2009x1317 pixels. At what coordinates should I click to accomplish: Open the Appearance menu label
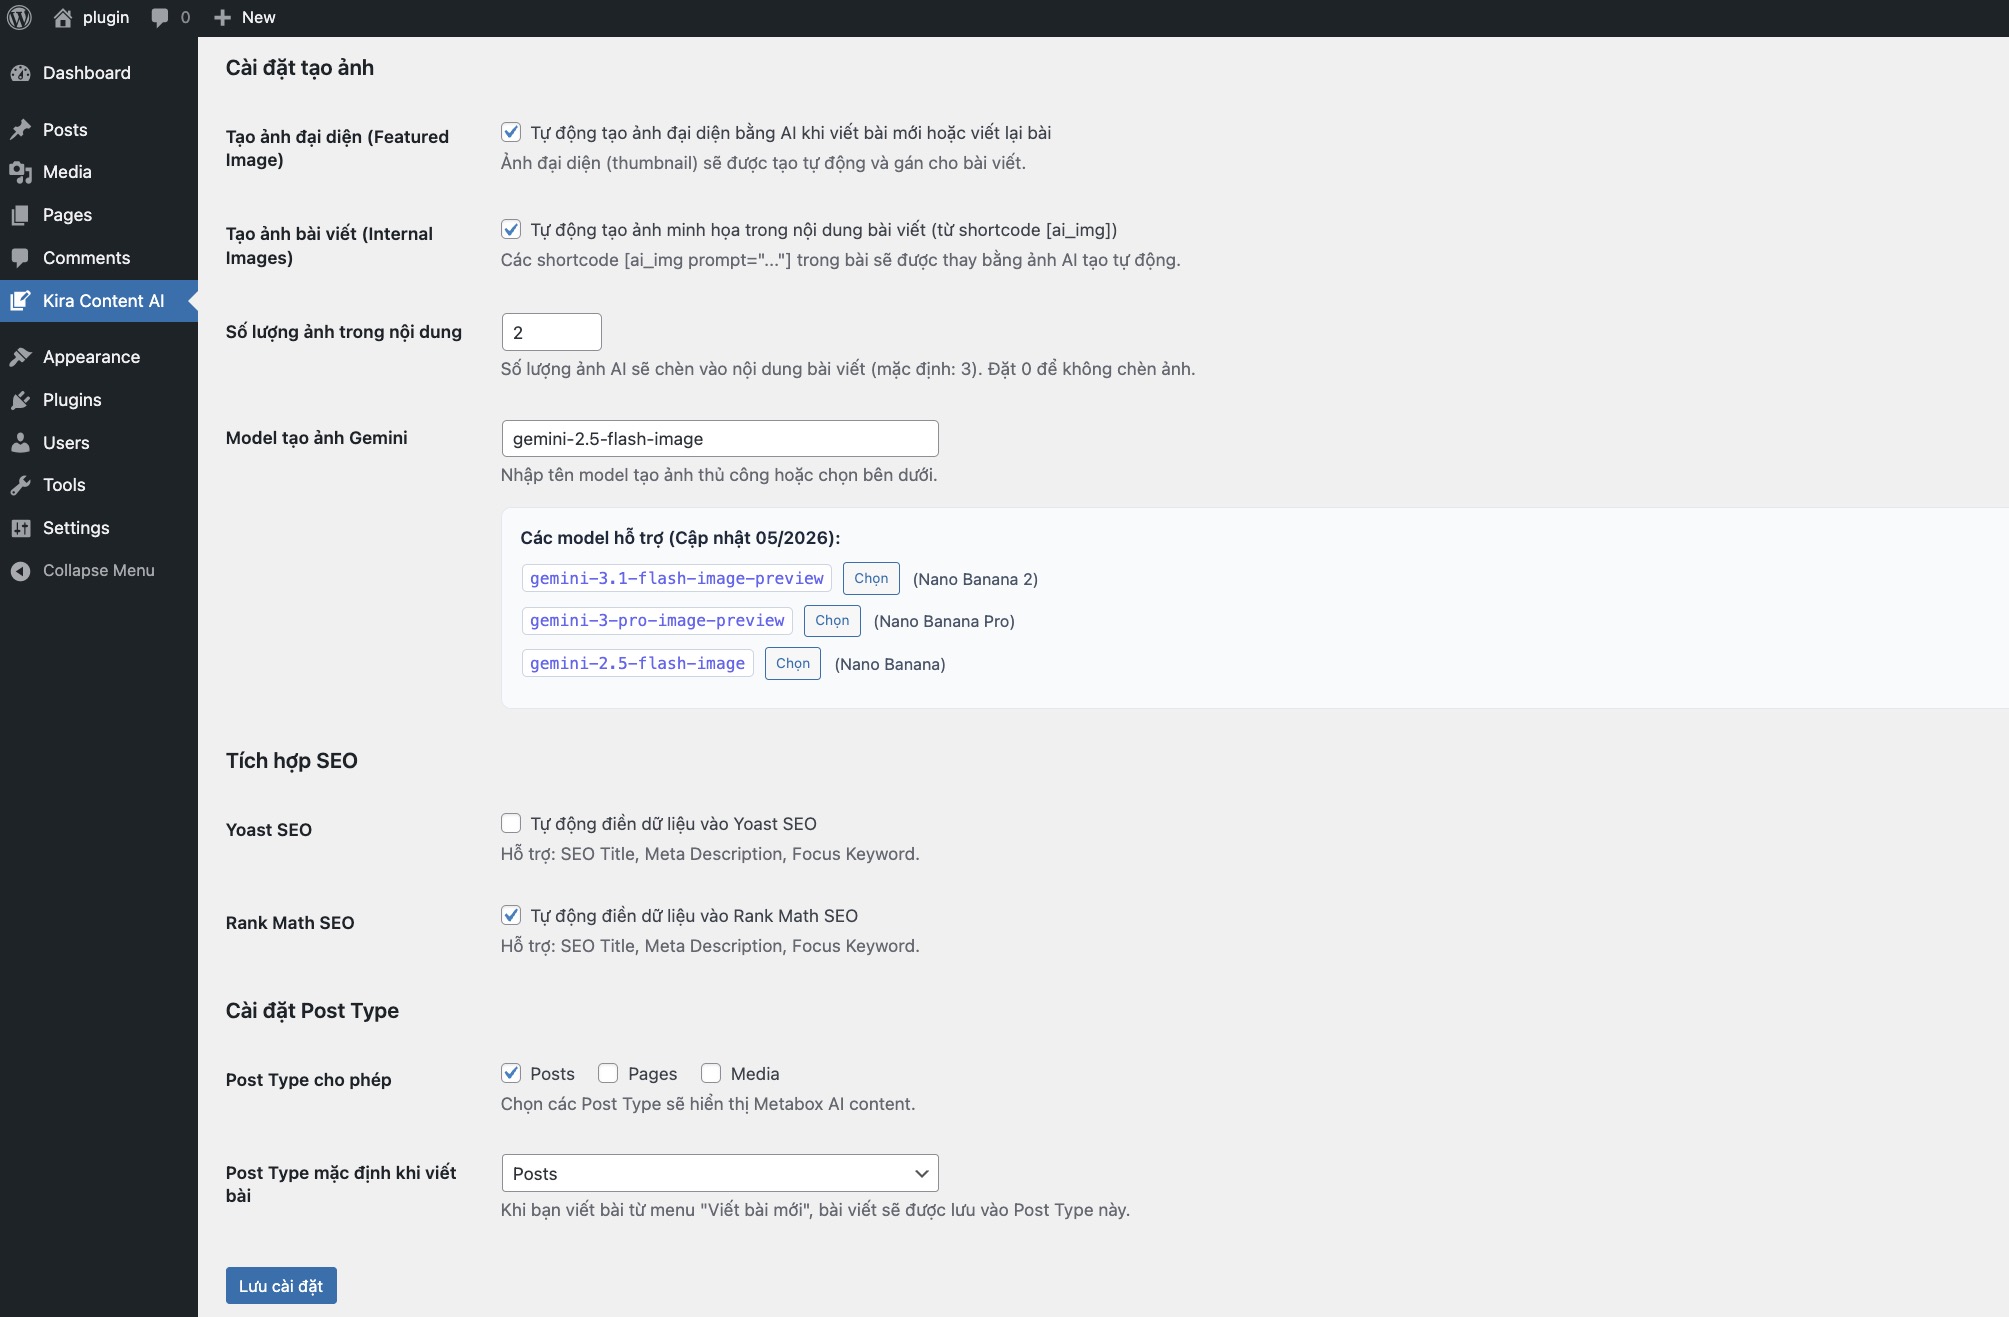(91, 357)
